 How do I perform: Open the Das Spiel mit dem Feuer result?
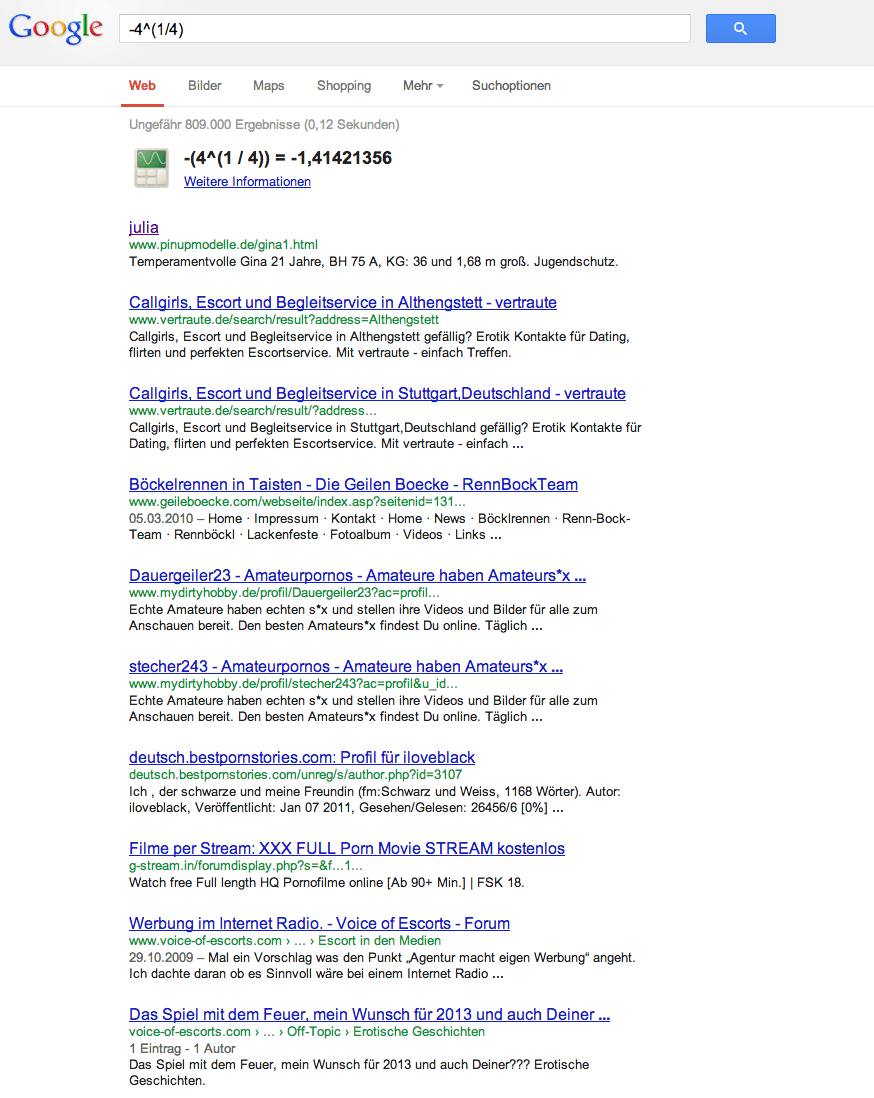369,1015
